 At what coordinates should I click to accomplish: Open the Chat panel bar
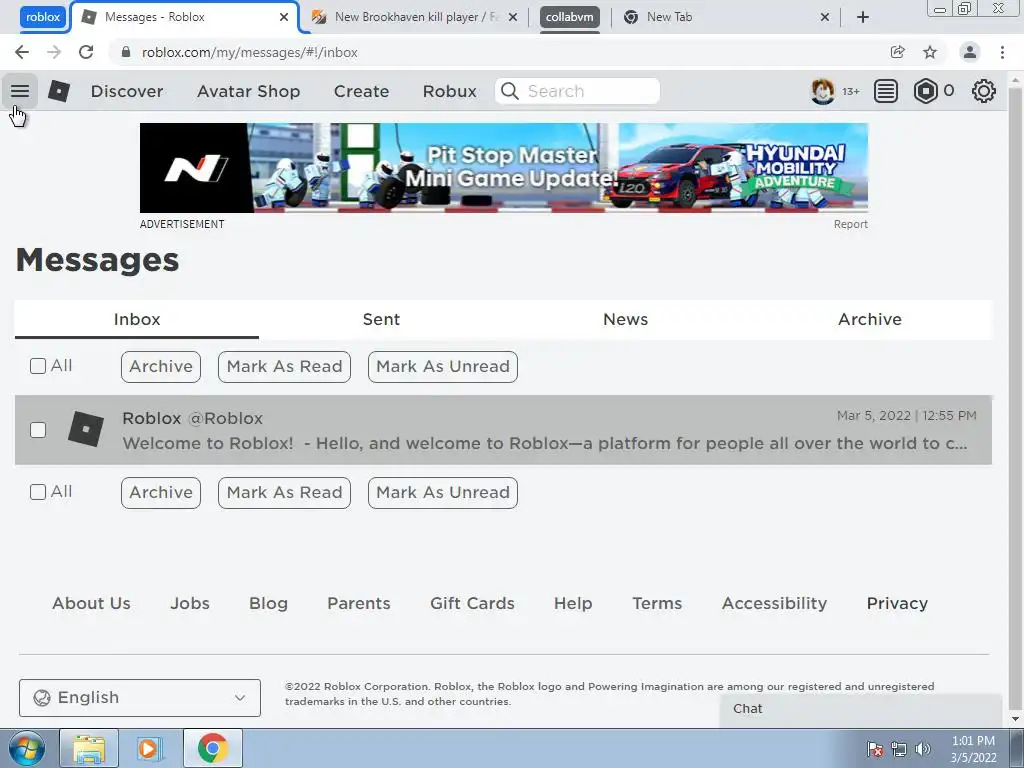pos(861,709)
